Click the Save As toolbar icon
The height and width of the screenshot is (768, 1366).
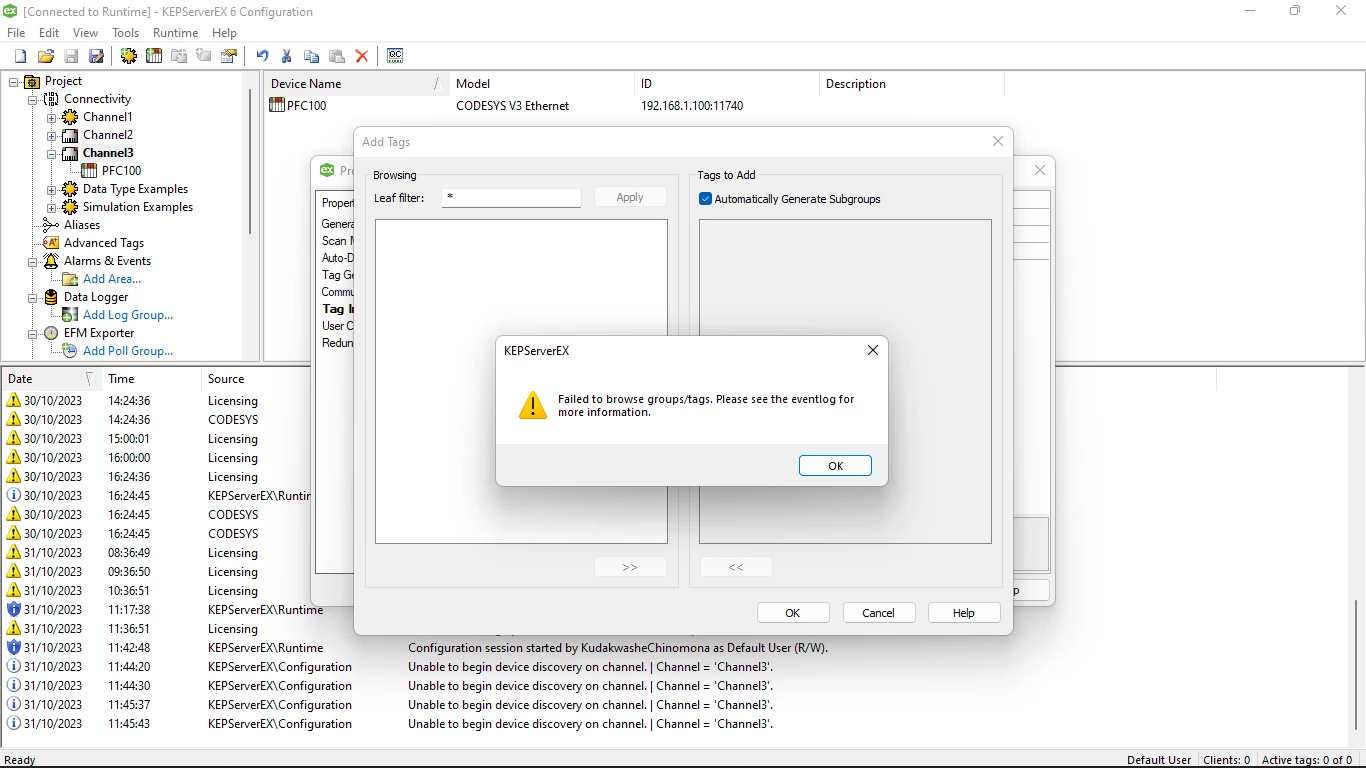(97, 56)
